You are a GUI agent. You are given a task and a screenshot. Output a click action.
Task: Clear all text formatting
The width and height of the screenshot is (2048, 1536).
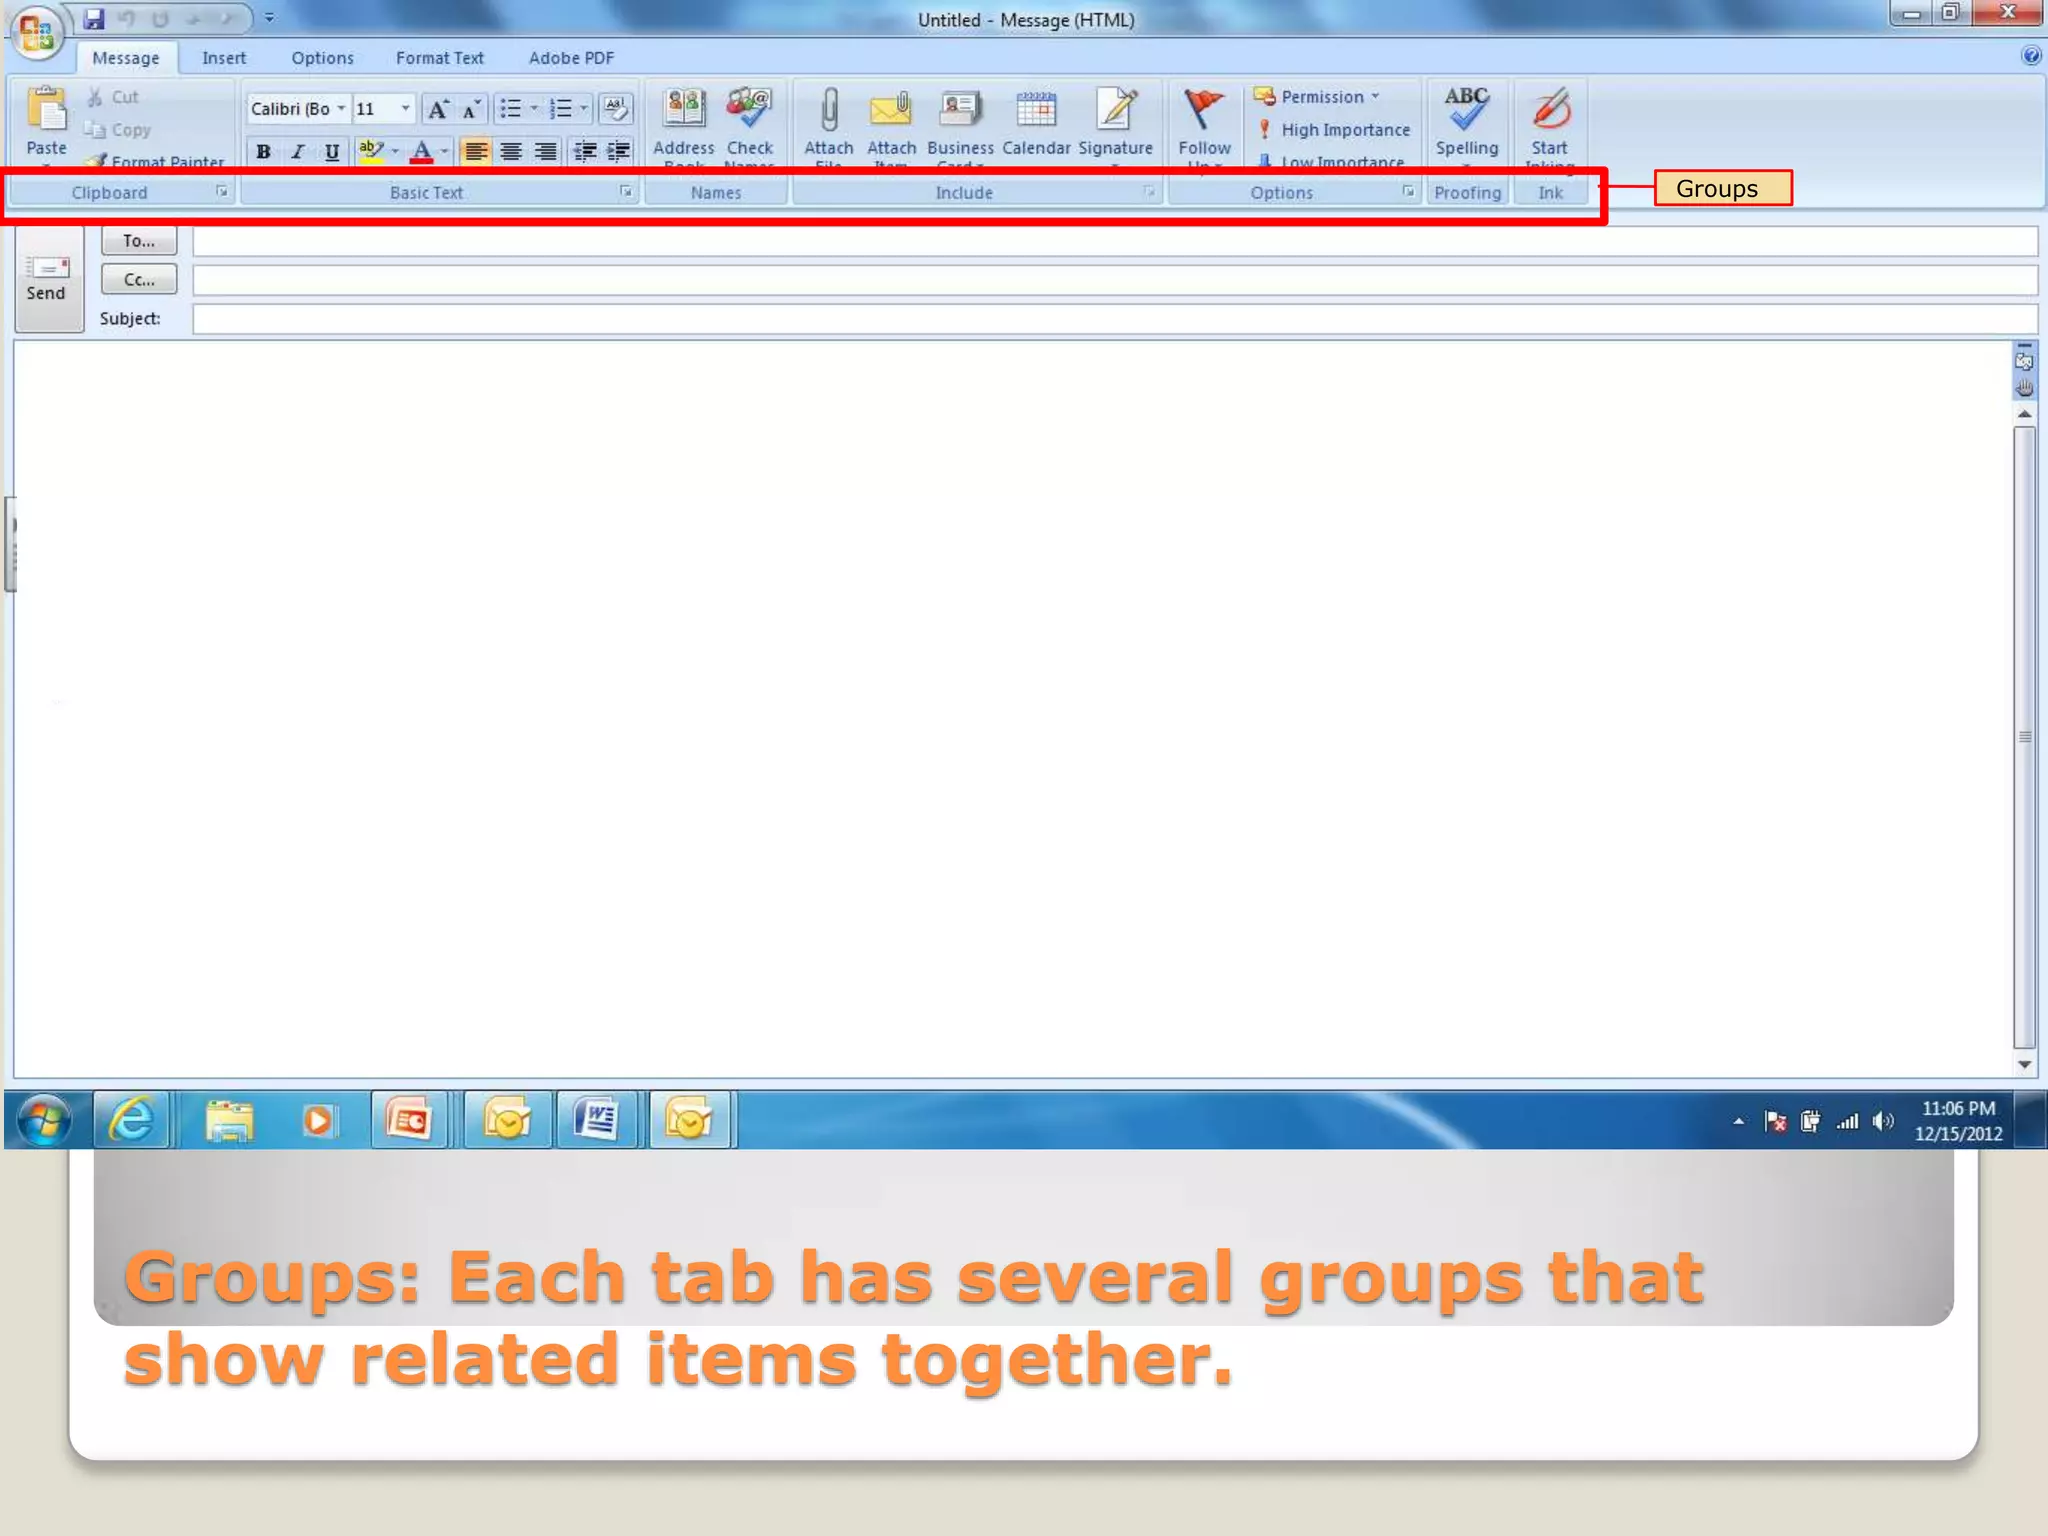[x=617, y=109]
